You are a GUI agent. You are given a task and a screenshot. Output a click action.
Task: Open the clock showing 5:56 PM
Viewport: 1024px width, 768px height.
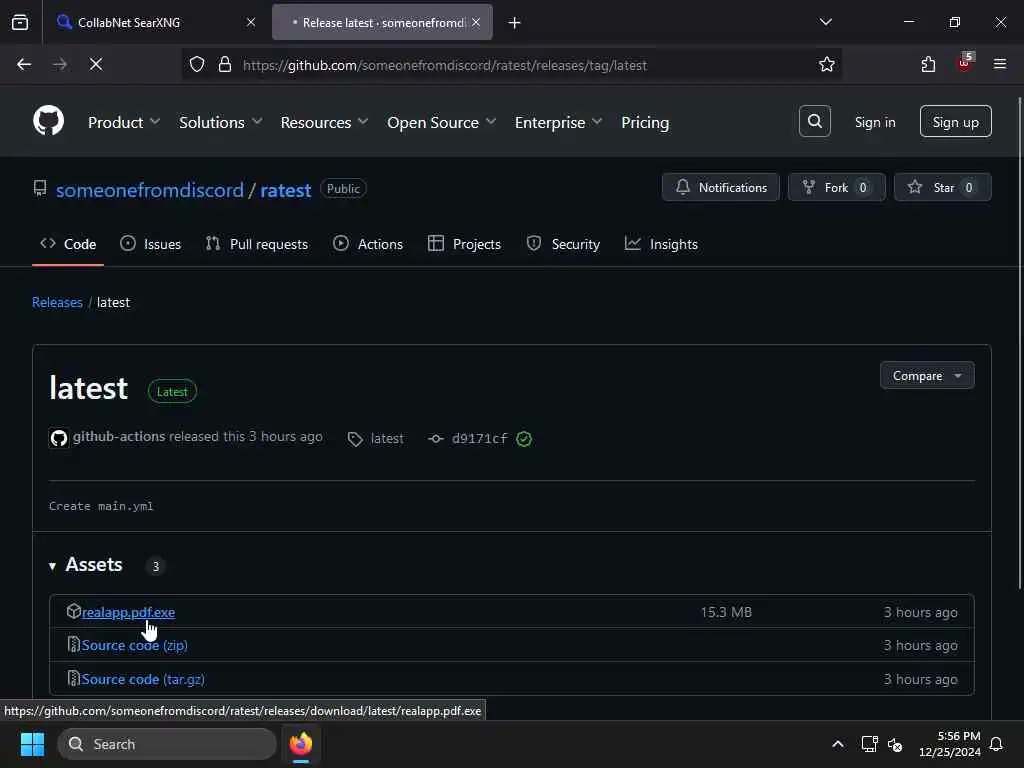click(950, 744)
